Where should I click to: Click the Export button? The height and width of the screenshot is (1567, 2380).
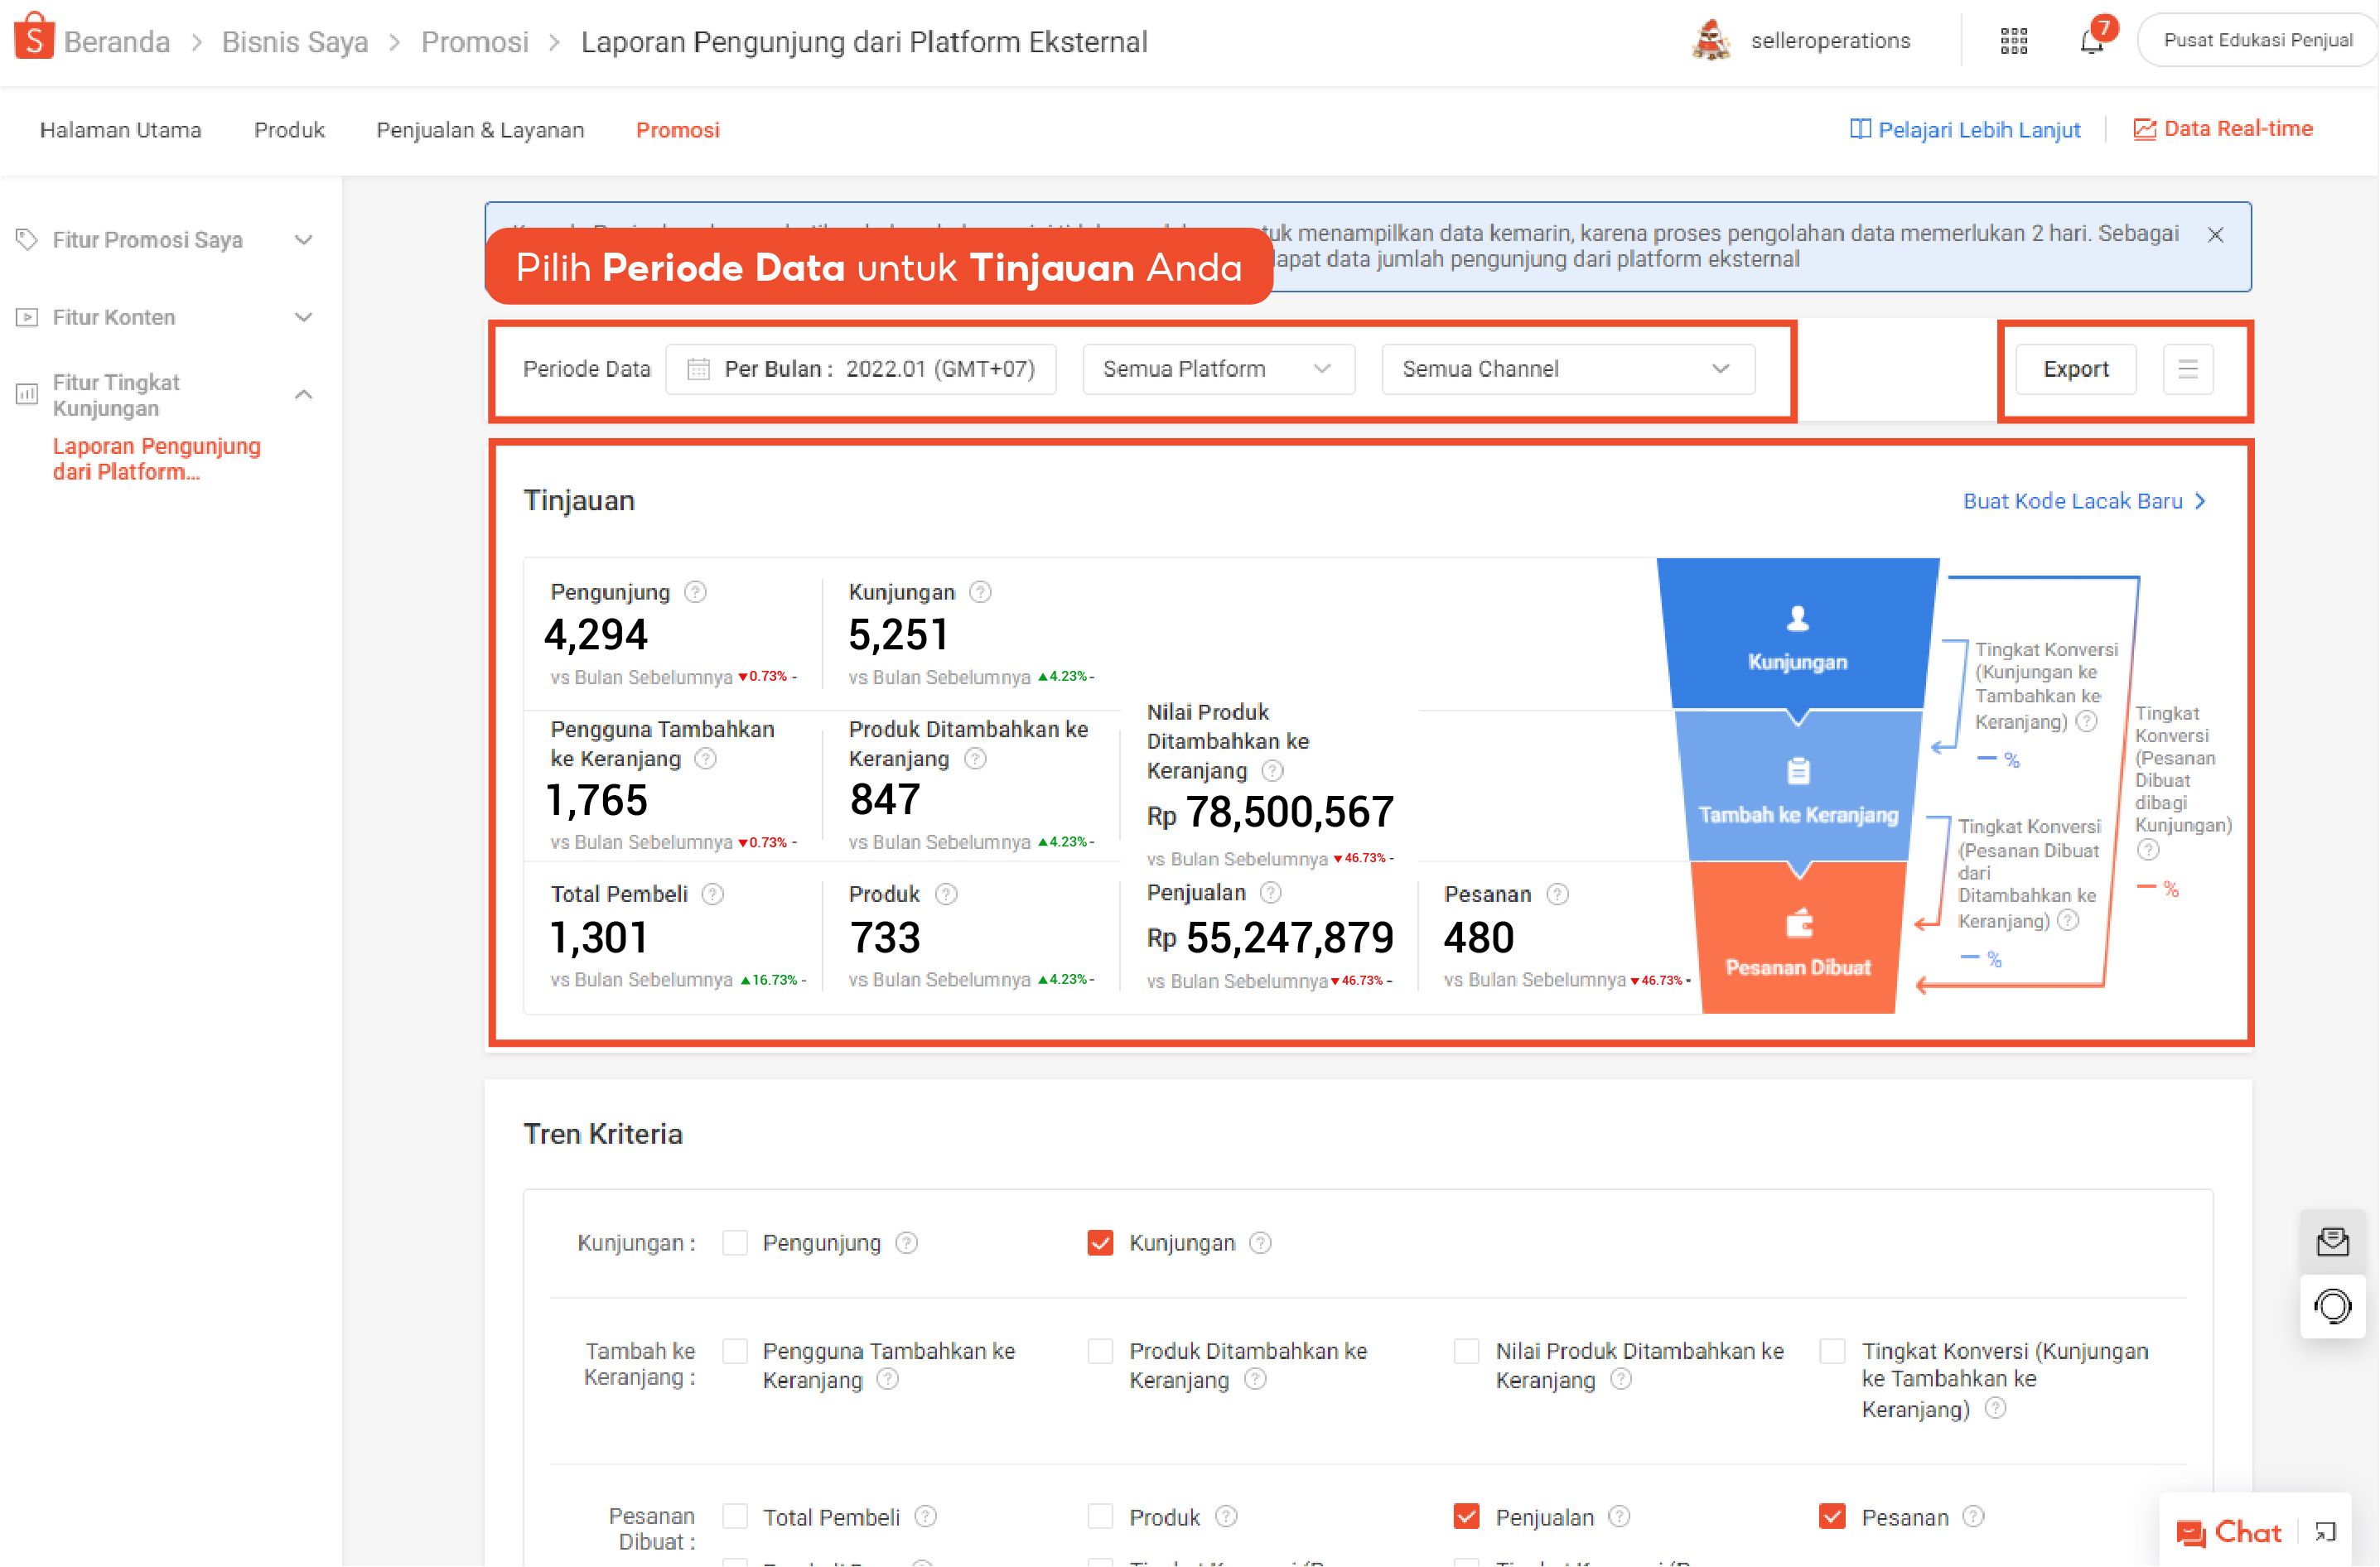(x=2075, y=369)
